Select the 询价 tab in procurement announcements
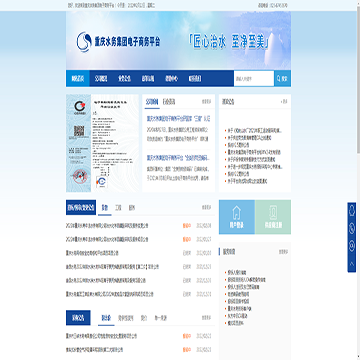This screenshot has width=360, height=360. click(144, 318)
